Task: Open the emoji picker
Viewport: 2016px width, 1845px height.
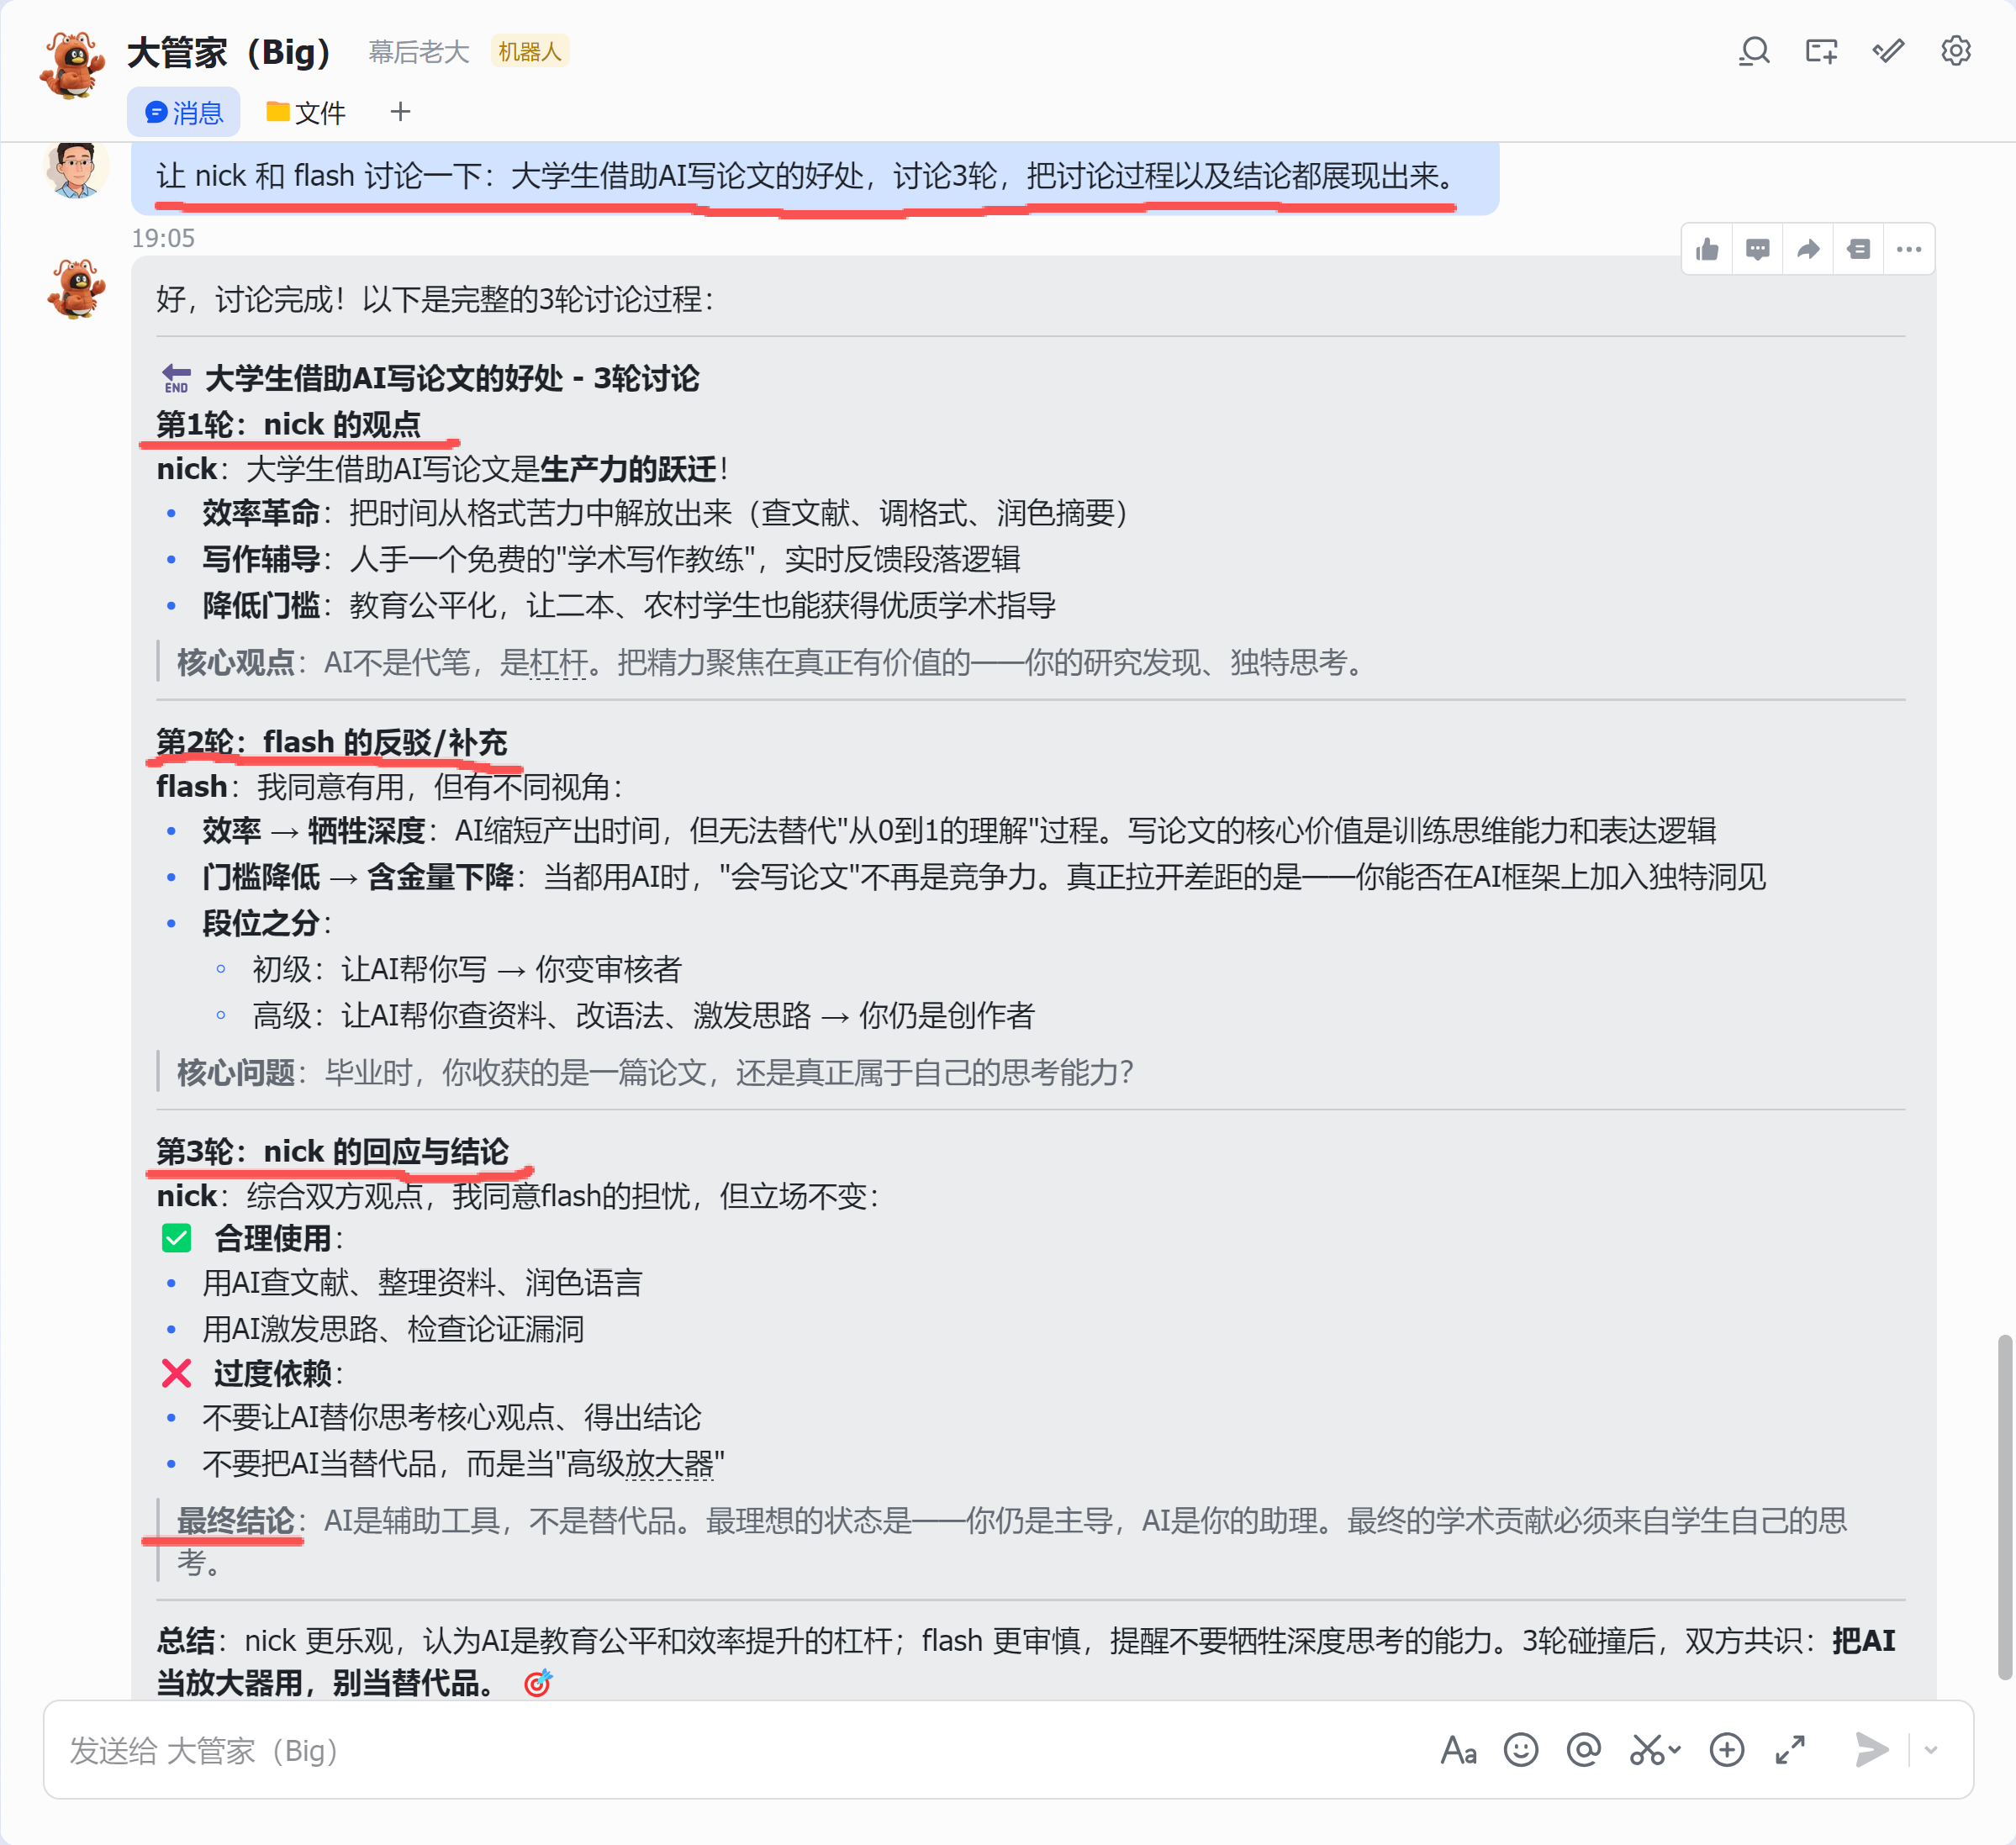Action: [1520, 1750]
